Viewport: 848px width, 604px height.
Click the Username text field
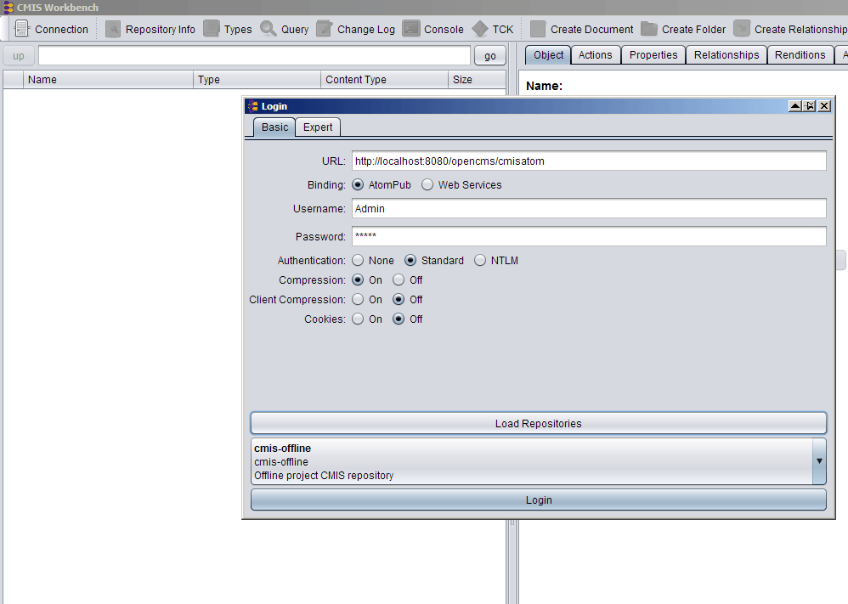tap(588, 209)
